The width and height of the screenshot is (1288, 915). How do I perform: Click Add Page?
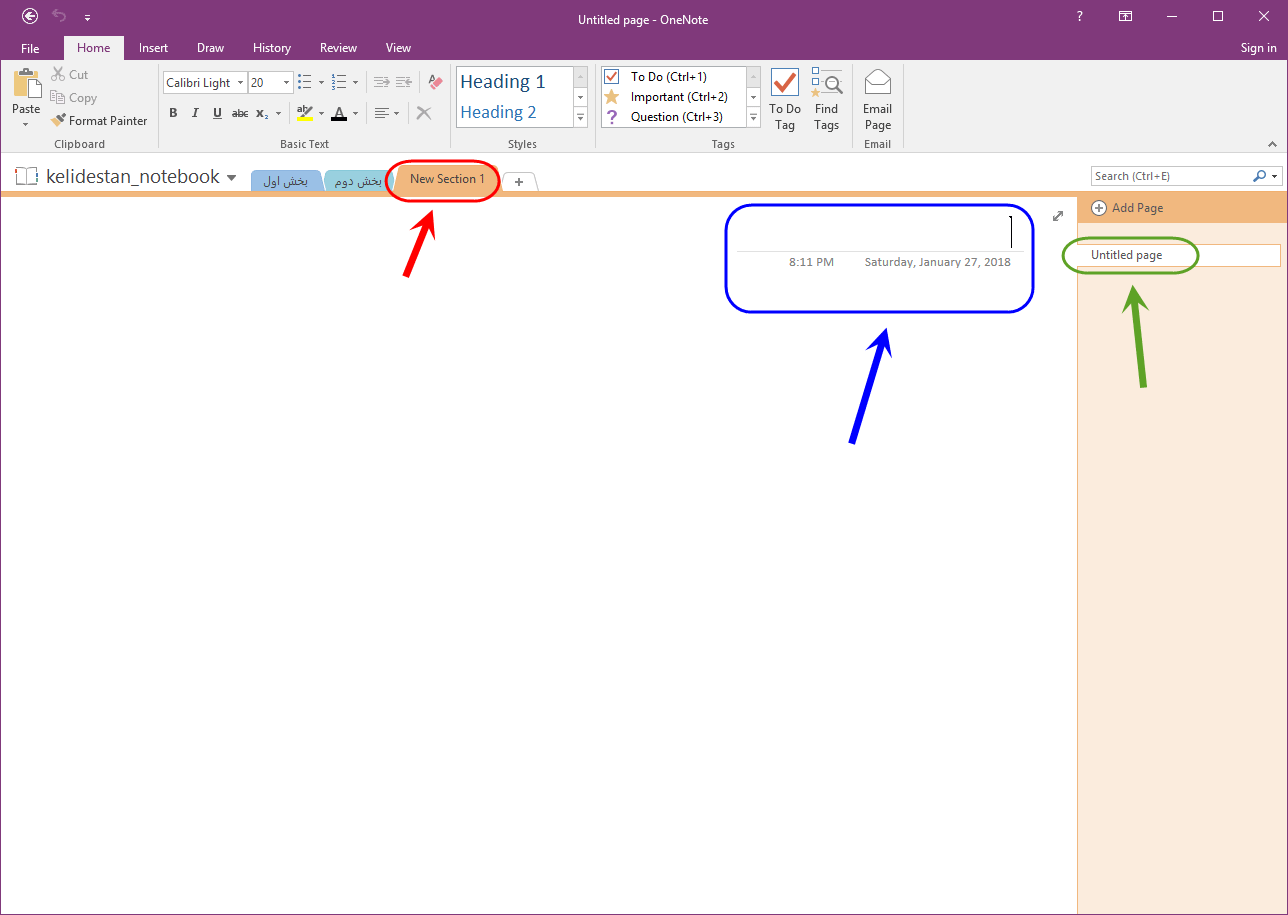pos(1127,208)
